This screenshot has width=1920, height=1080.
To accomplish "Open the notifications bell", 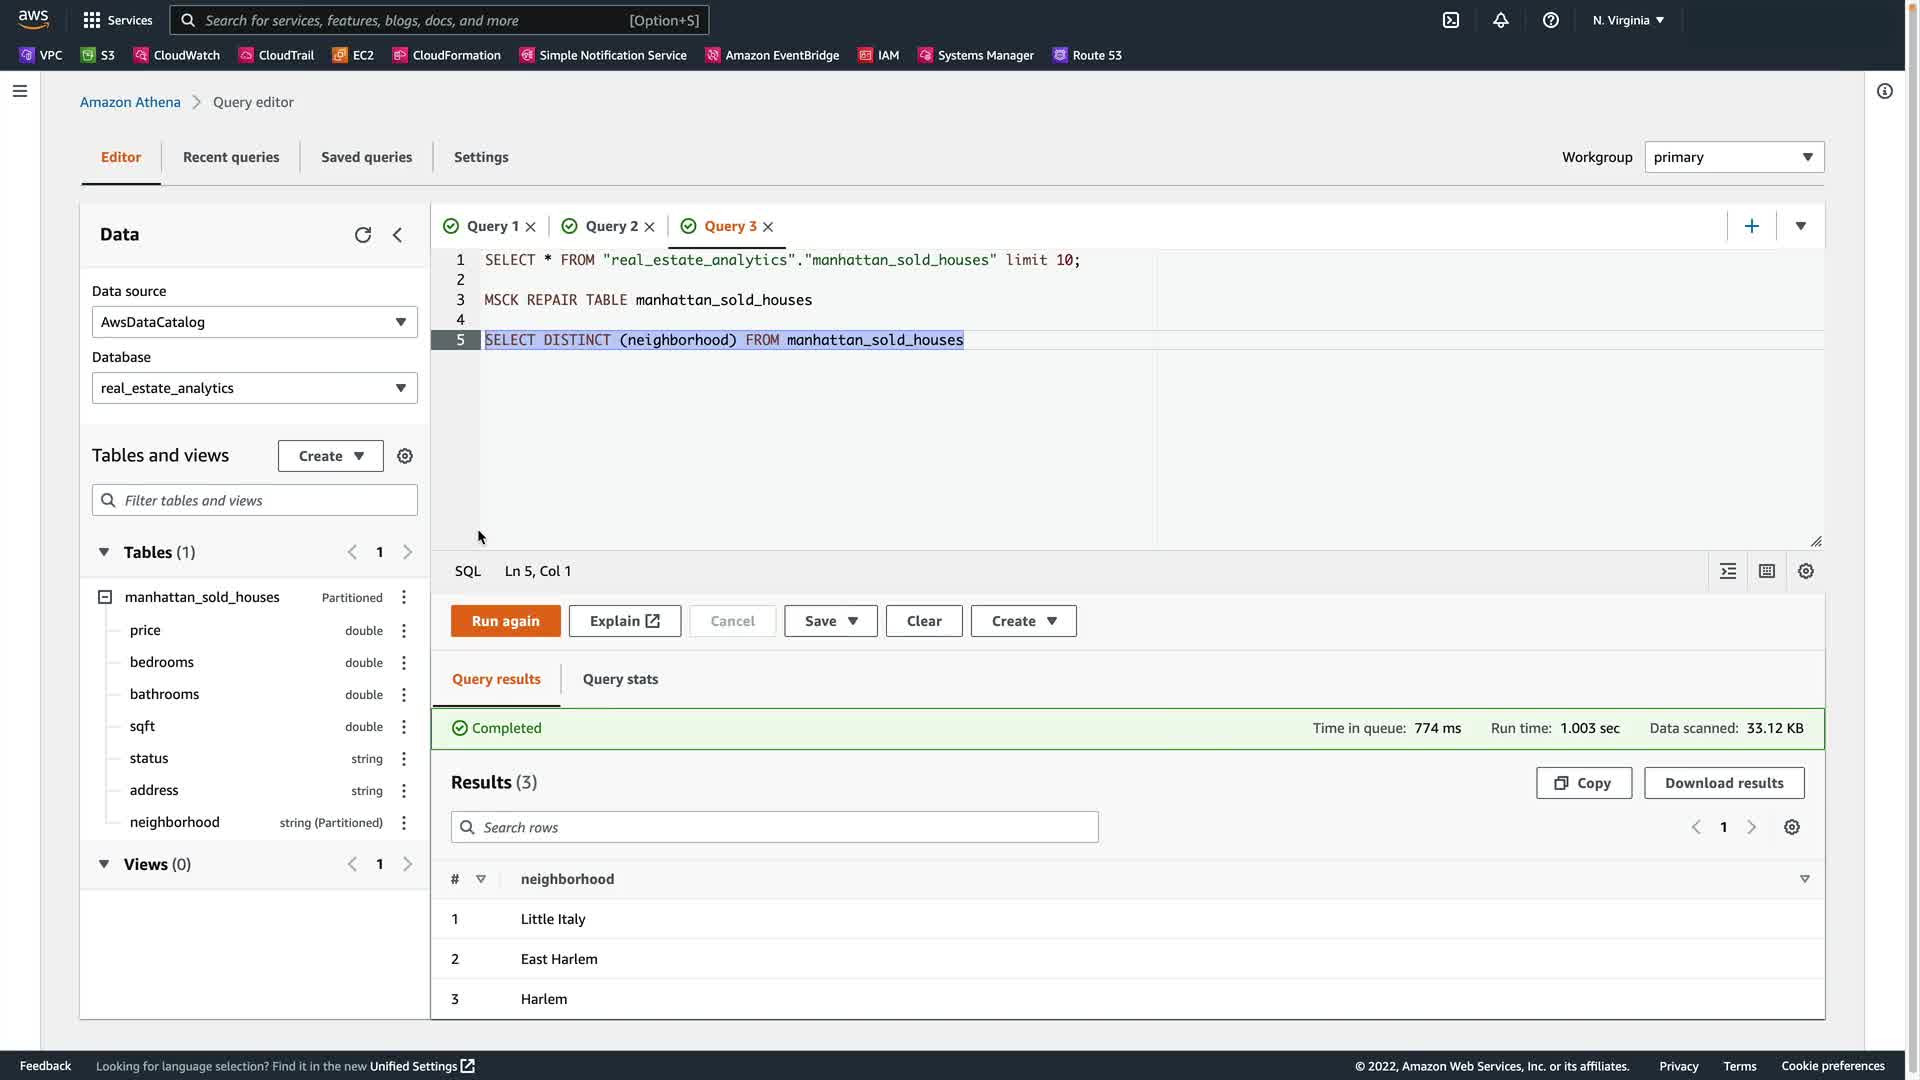I will point(1500,20).
